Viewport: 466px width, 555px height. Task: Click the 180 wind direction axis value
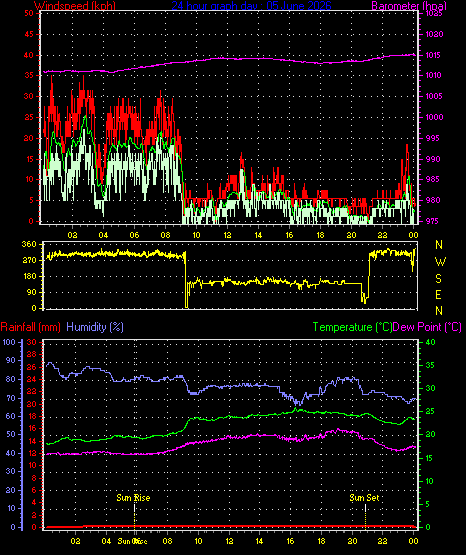pos(29,276)
